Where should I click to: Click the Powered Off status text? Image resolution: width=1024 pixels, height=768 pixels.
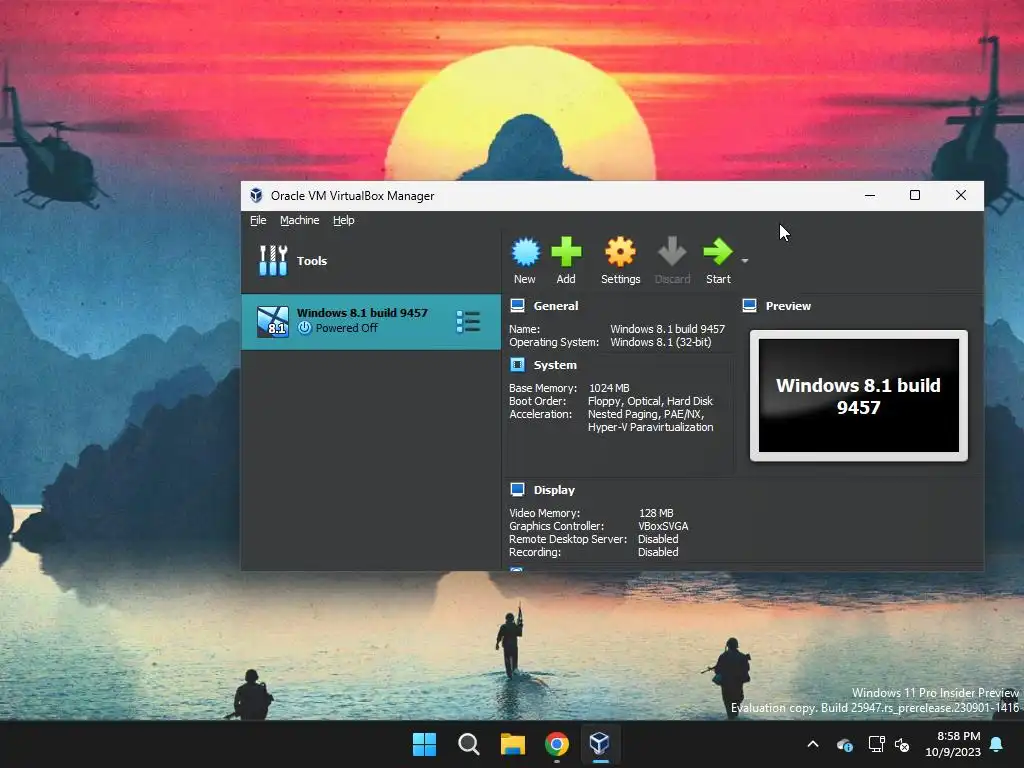tap(346, 328)
